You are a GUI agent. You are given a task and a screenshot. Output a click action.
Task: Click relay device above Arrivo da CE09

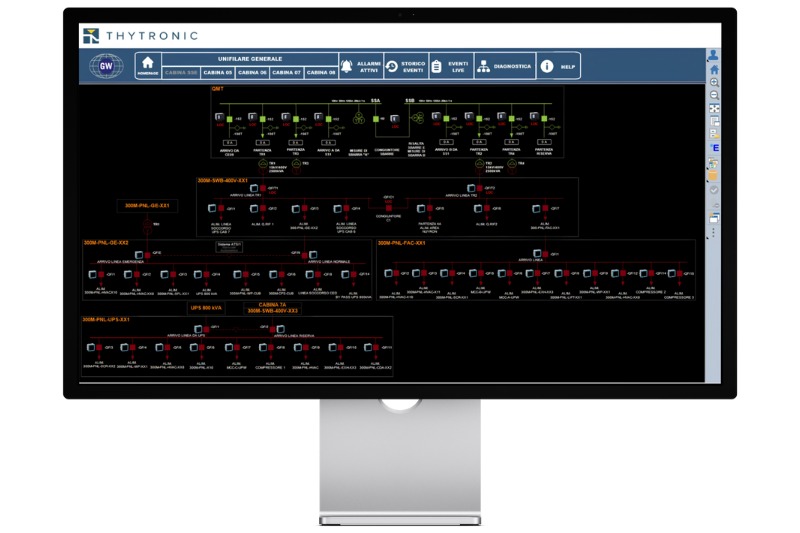click(219, 117)
